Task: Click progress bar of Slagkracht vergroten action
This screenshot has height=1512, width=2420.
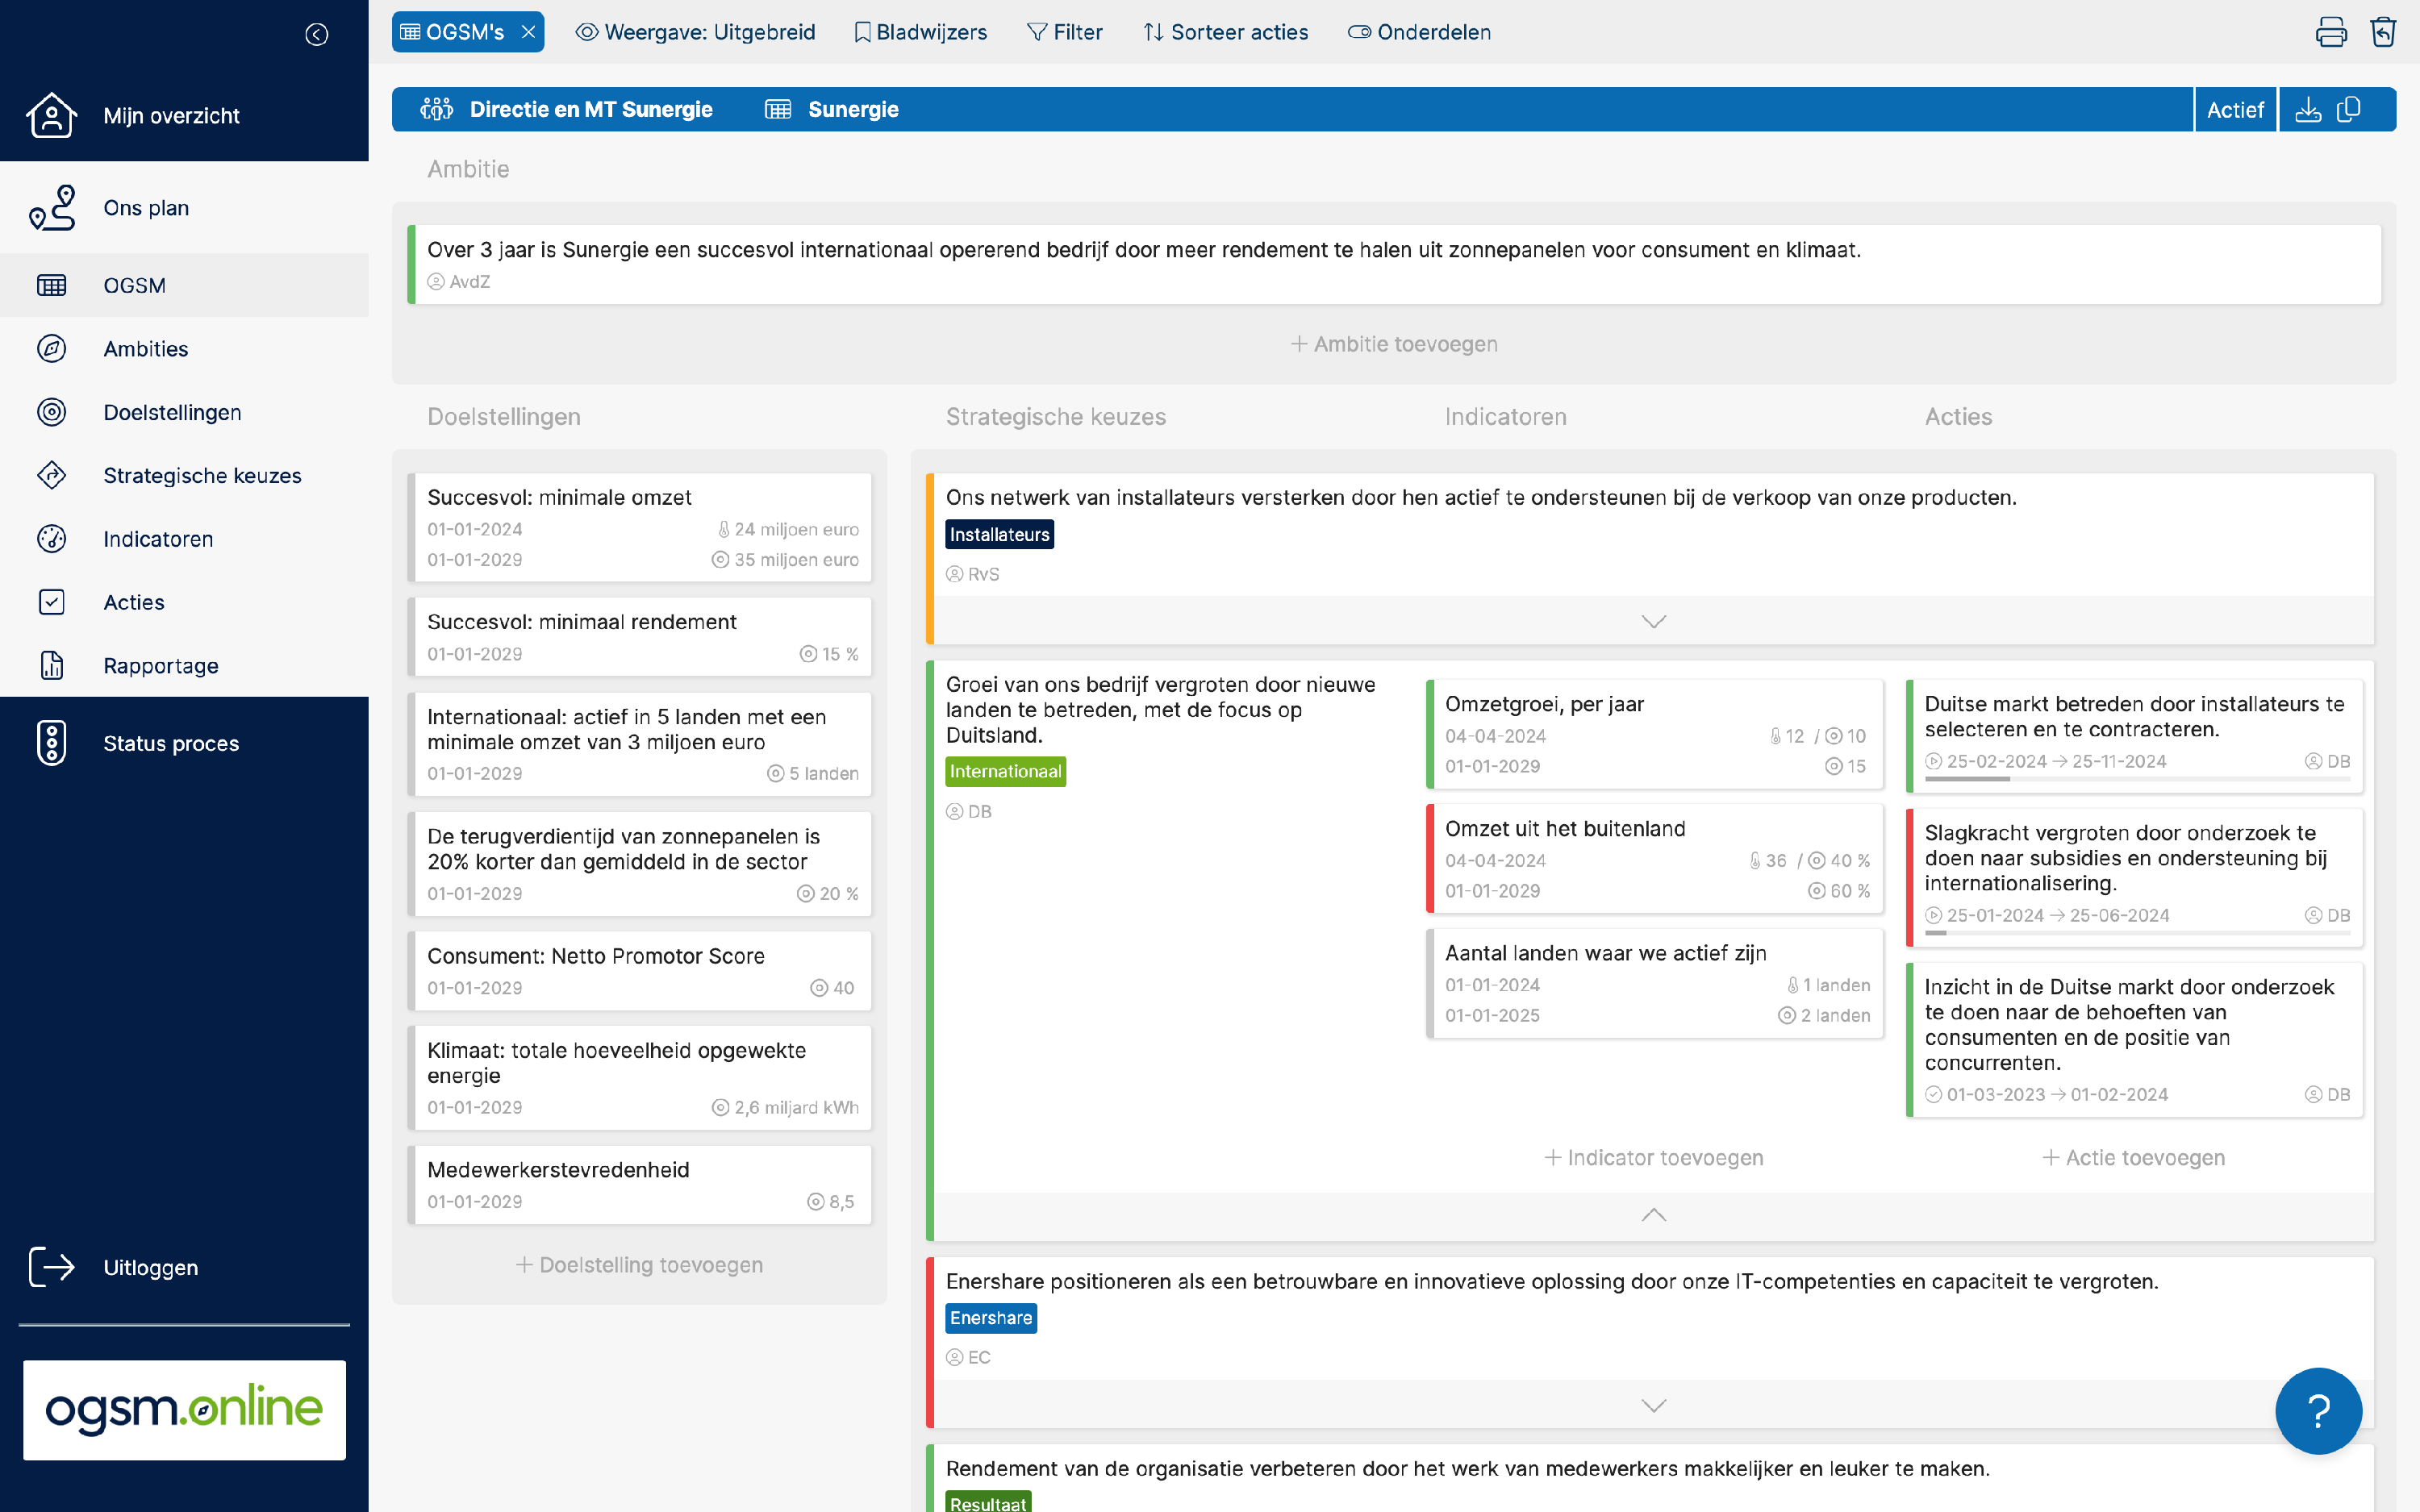Action: [2137, 932]
